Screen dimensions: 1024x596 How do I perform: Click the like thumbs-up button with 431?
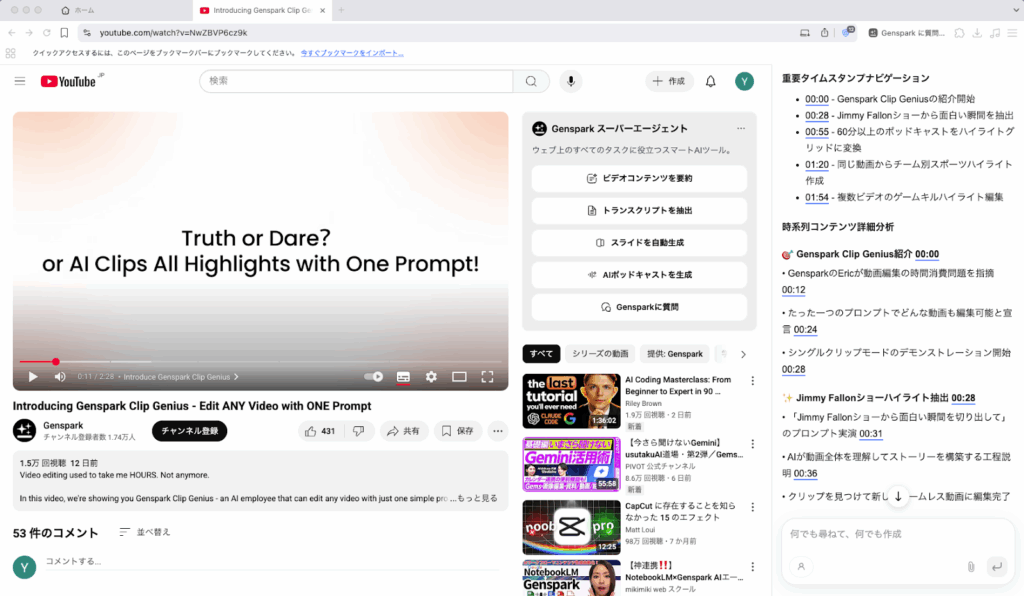tap(320, 431)
